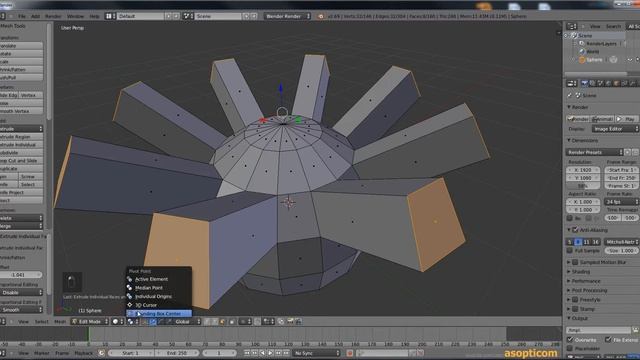Viewport: 640px width, 360px height.
Task: Enable vertex select mode
Action: [207, 322]
